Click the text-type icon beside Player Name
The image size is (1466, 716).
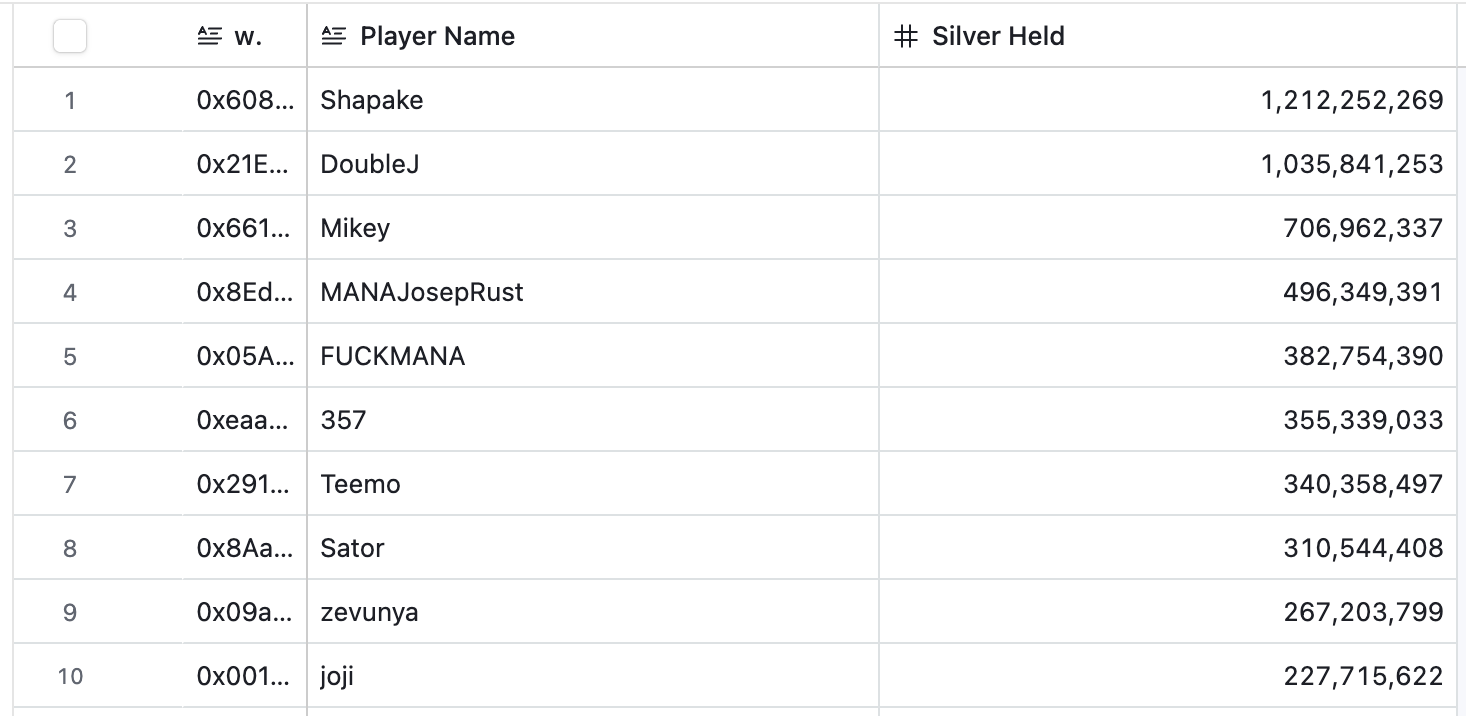coord(334,37)
